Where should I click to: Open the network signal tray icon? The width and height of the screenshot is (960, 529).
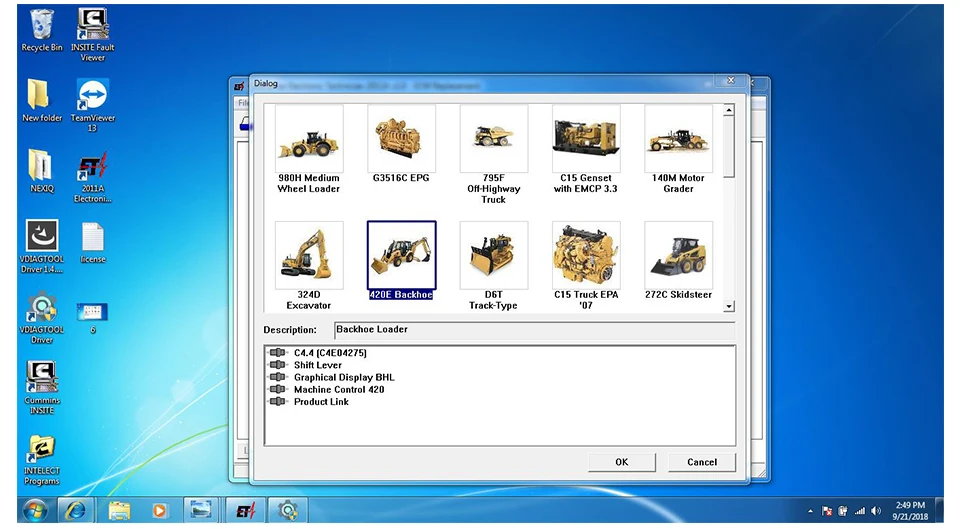[x=860, y=511]
